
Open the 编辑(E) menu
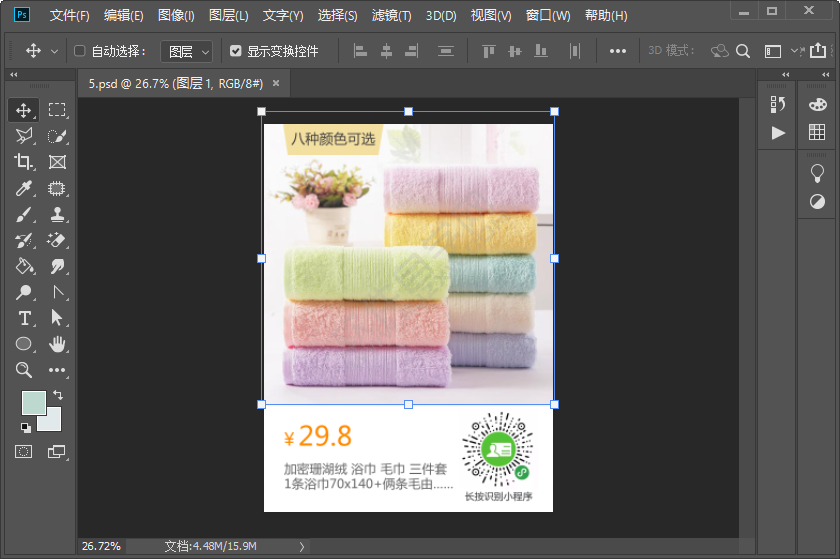coord(124,16)
